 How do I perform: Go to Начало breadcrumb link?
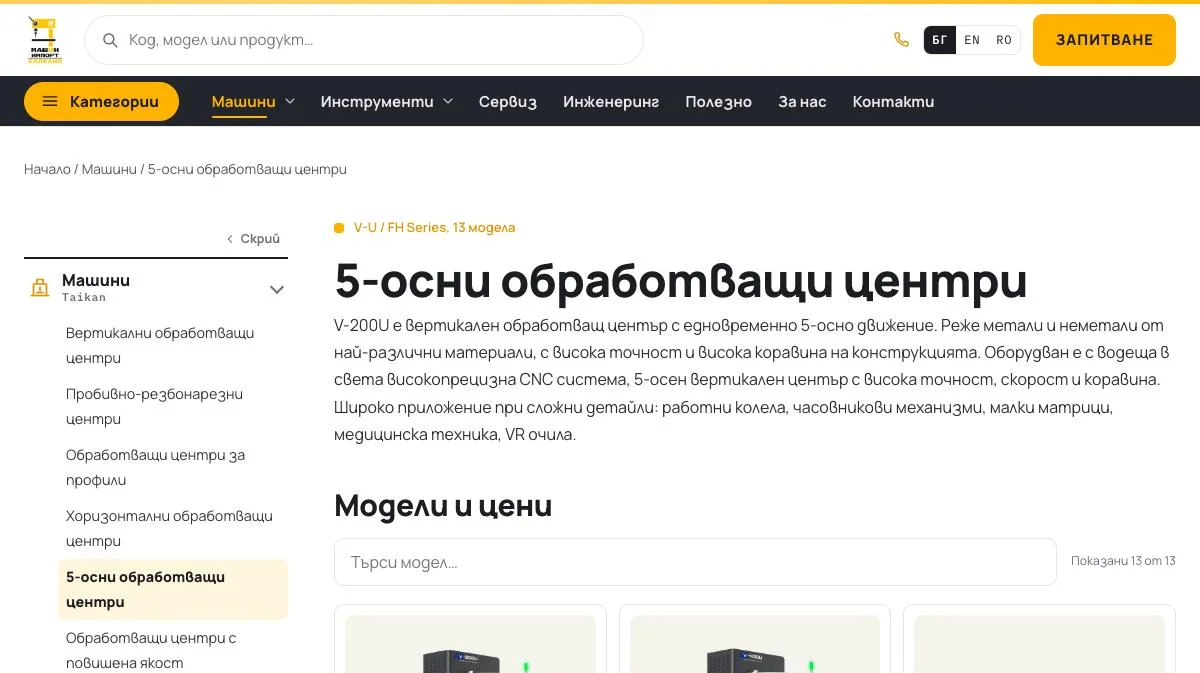click(x=47, y=169)
